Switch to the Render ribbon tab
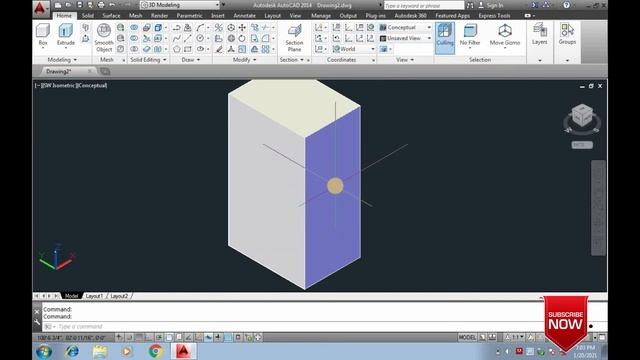The image size is (640, 360). pyautogui.click(x=160, y=16)
